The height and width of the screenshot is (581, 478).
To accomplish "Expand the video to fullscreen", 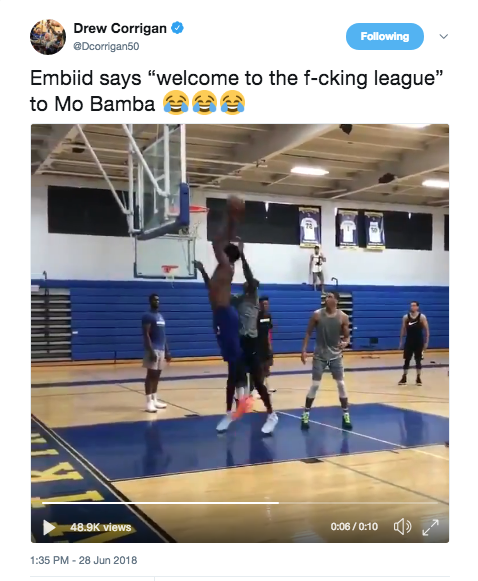I will [431, 527].
